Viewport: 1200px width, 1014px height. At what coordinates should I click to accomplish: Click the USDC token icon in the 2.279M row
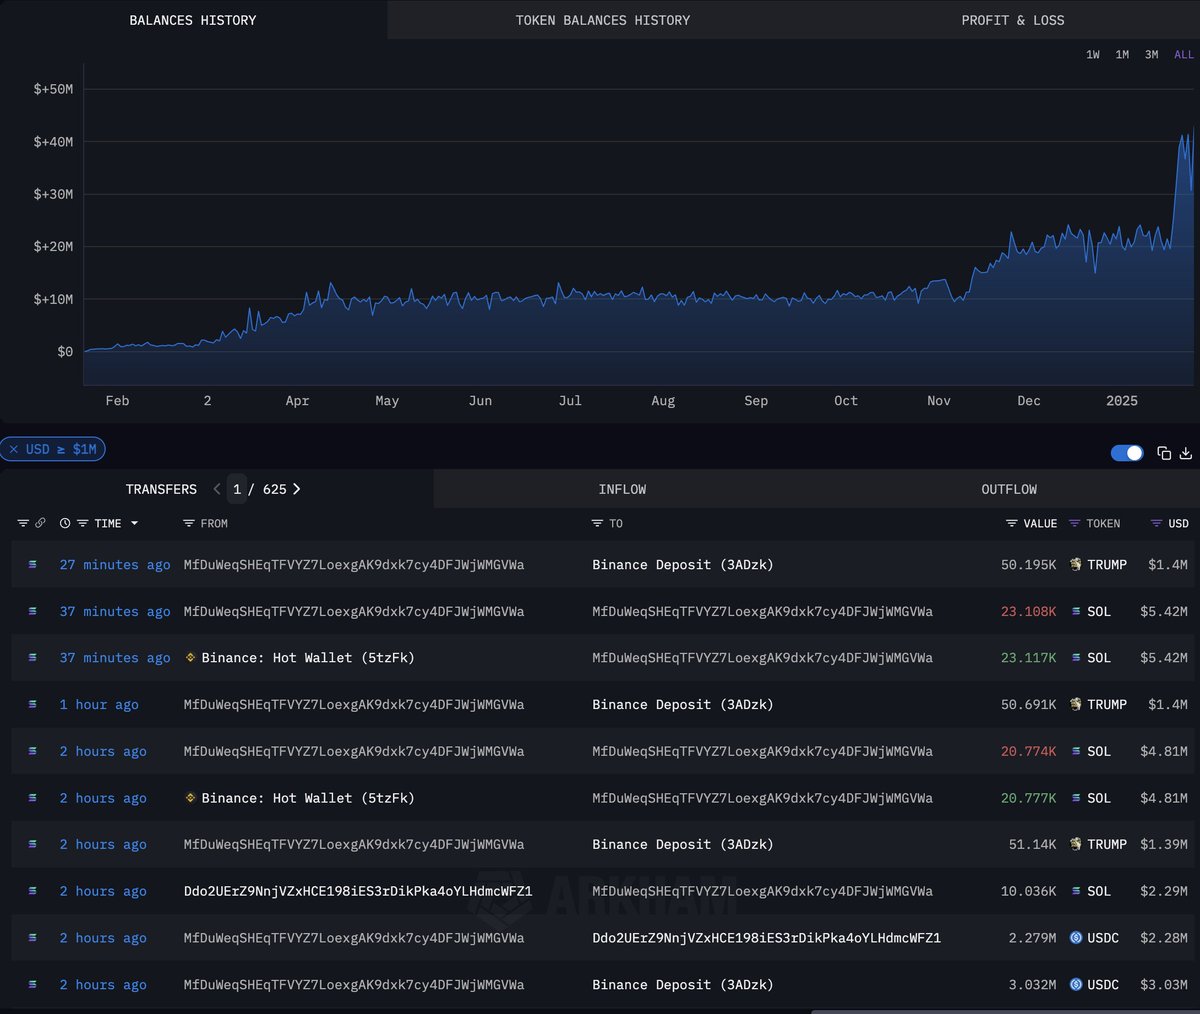coord(1076,937)
